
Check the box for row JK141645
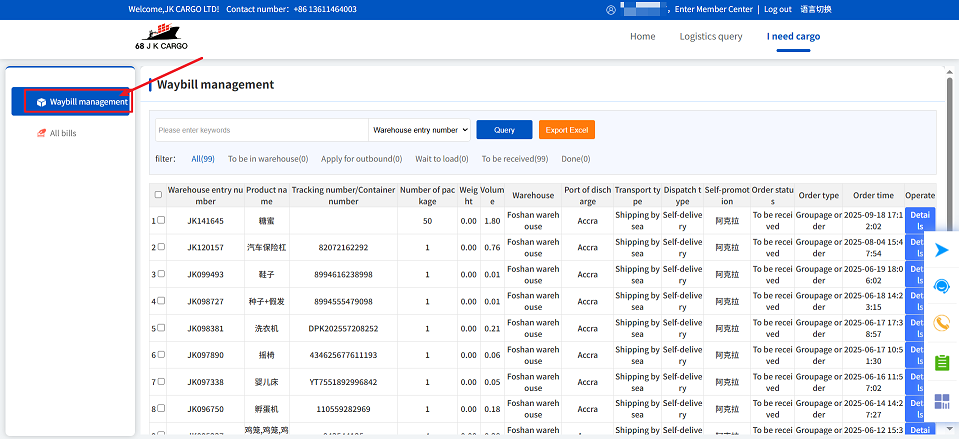pos(161,220)
